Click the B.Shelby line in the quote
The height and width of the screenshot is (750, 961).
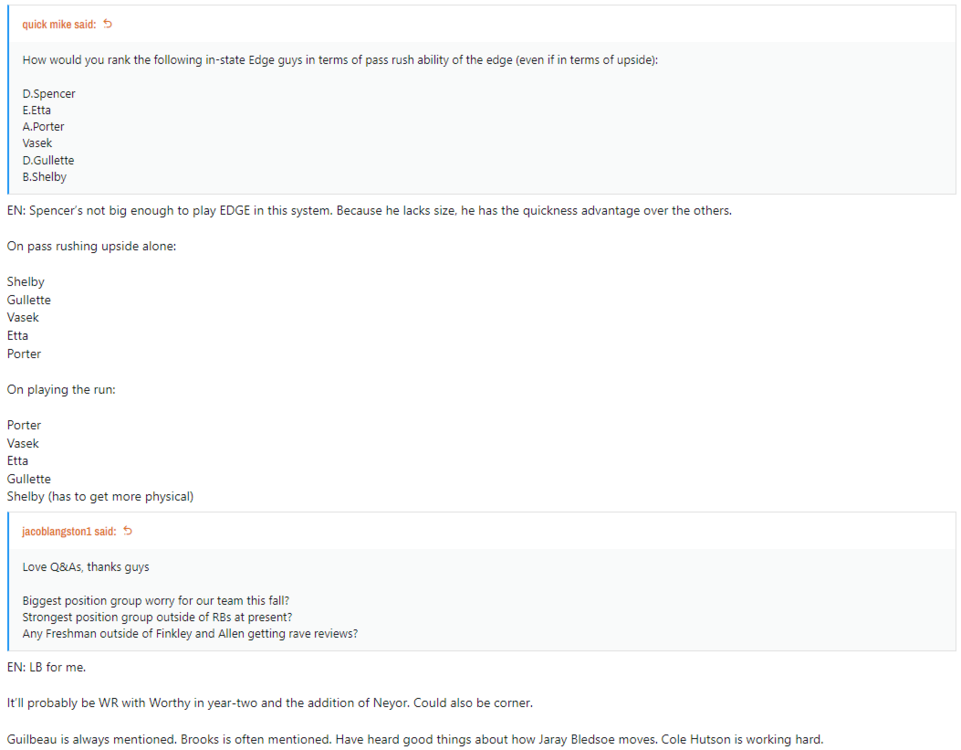(44, 176)
